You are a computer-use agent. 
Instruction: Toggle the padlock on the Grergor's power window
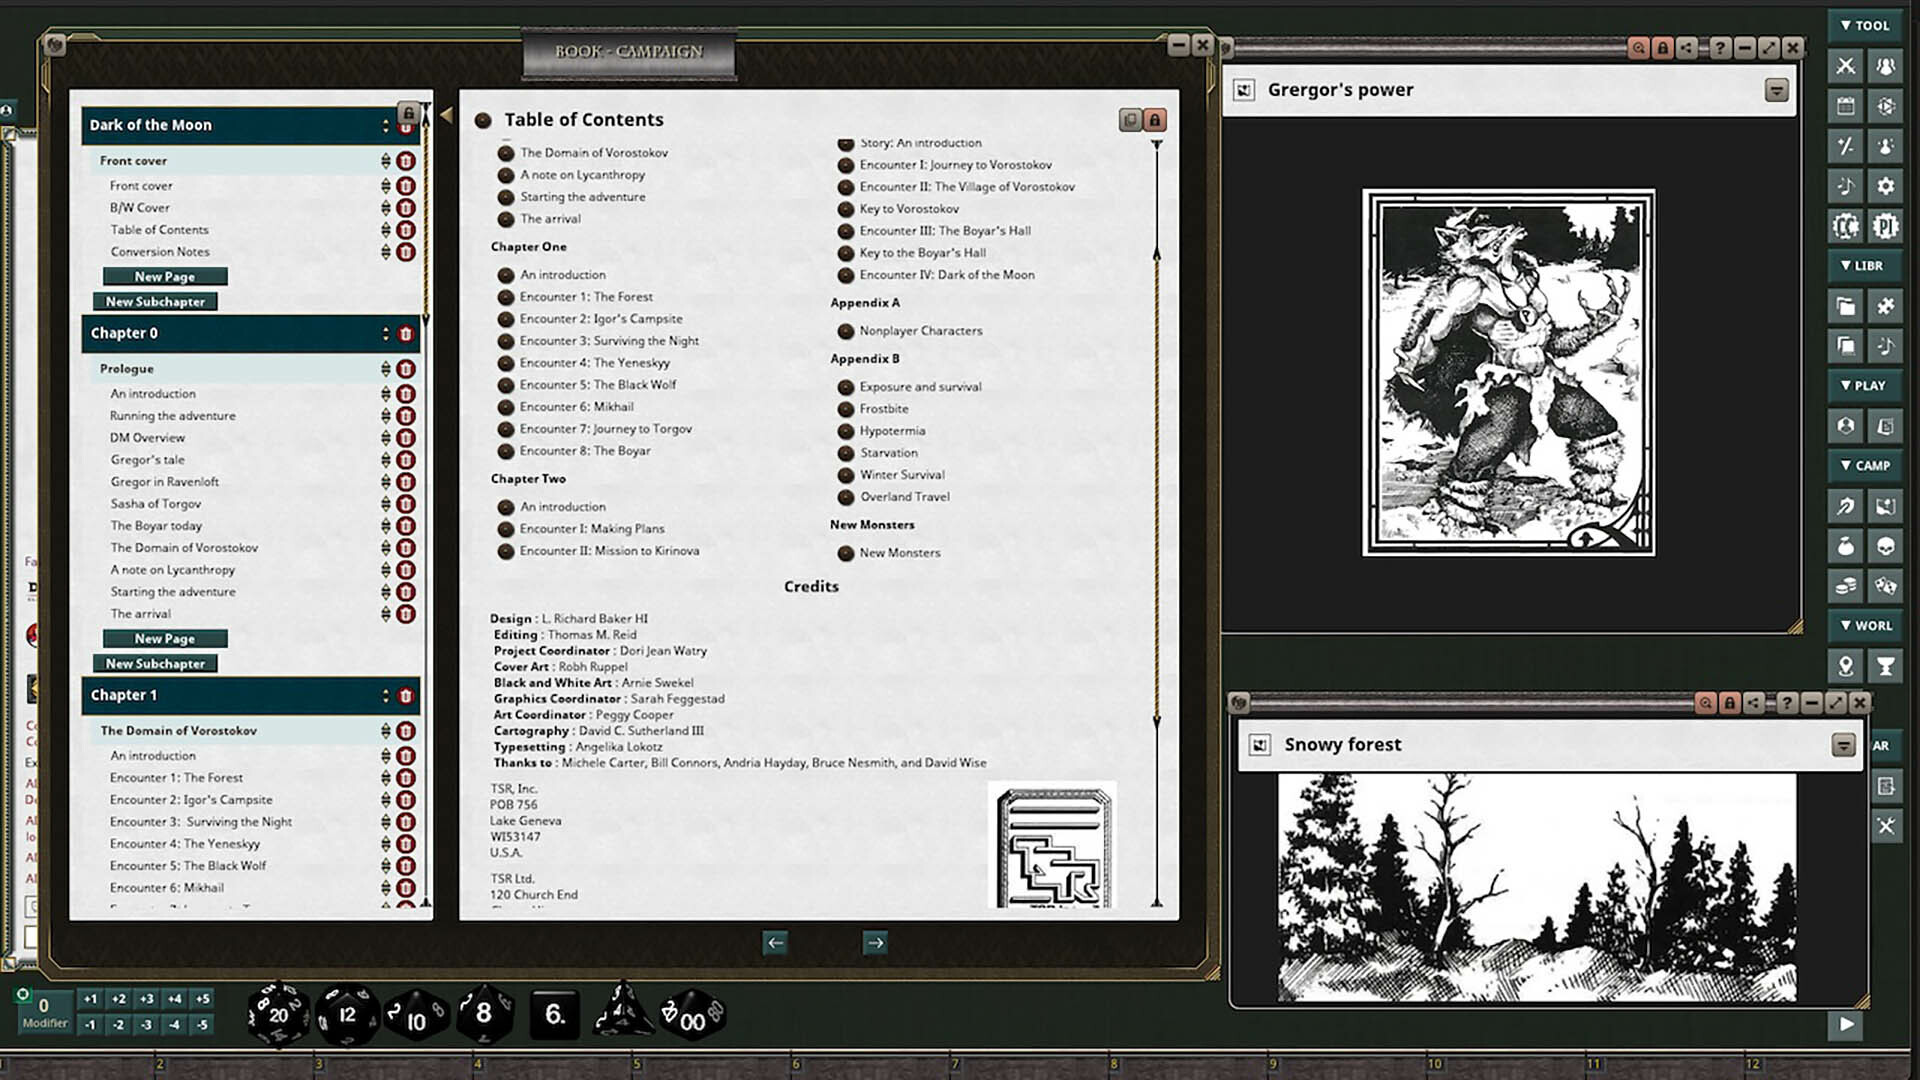click(1662, 48)
